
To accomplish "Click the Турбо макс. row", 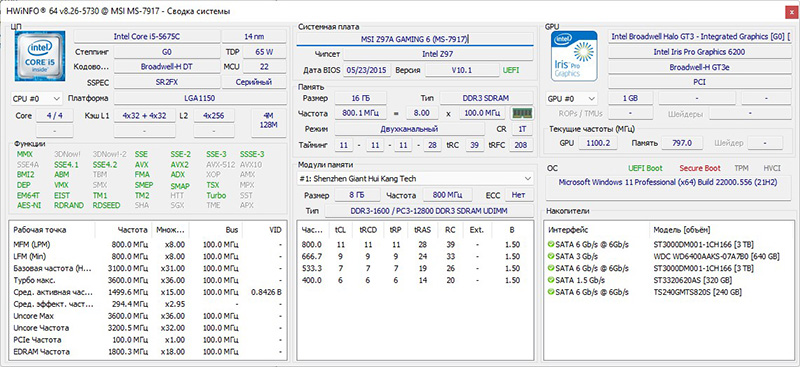I will 148,280.
